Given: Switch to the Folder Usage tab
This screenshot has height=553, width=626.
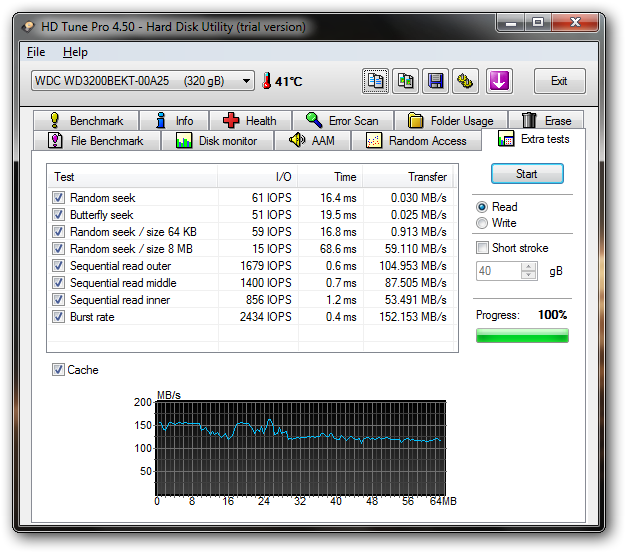Looking at the screenshot, I should 451,121.
